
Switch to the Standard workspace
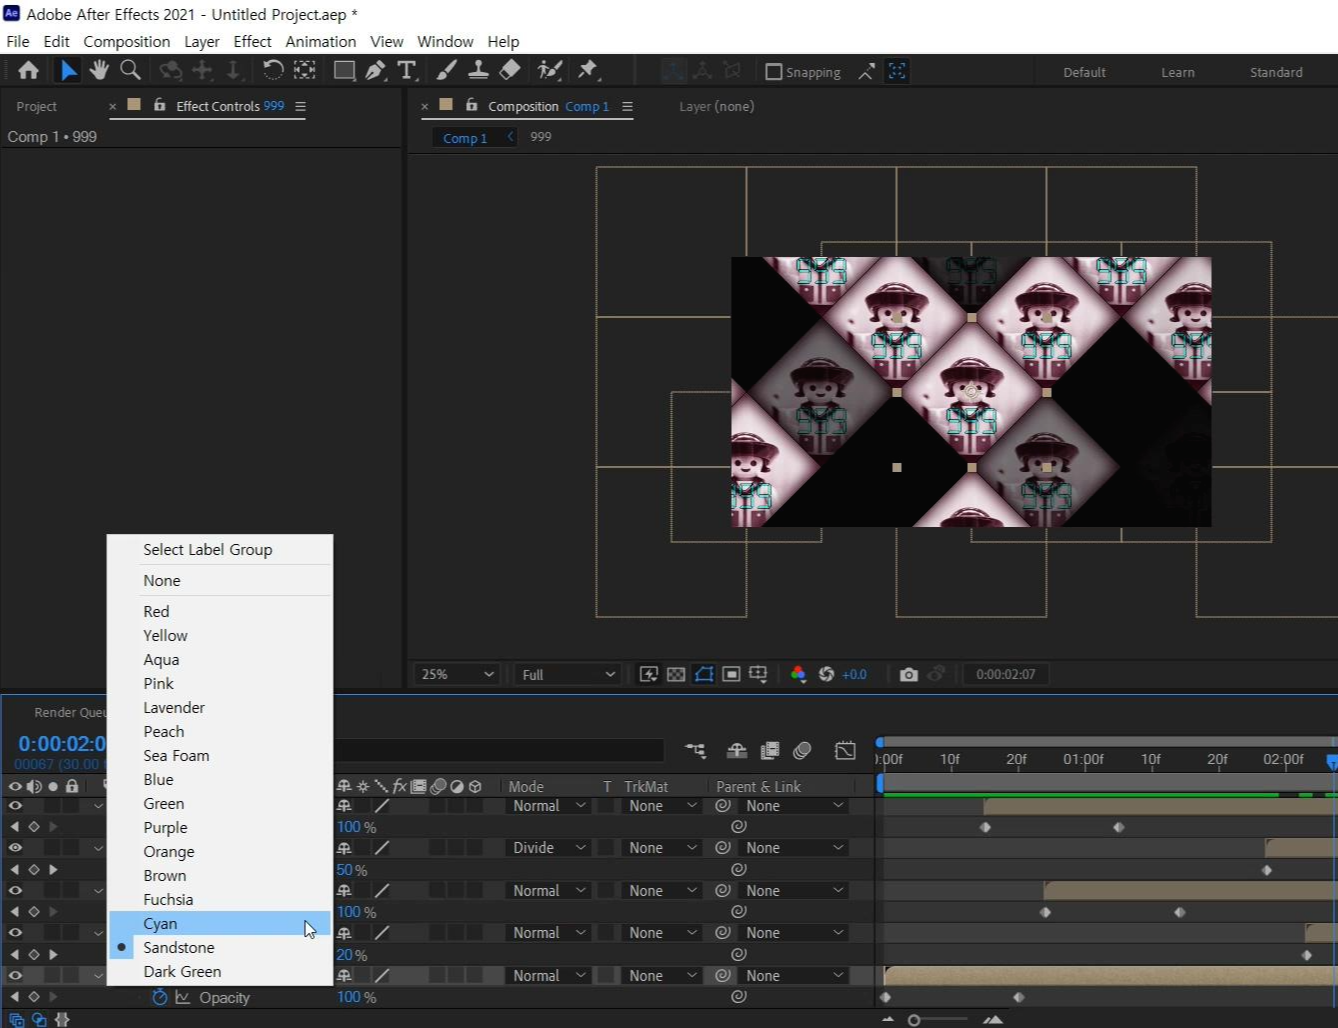tap(1276, 72)
